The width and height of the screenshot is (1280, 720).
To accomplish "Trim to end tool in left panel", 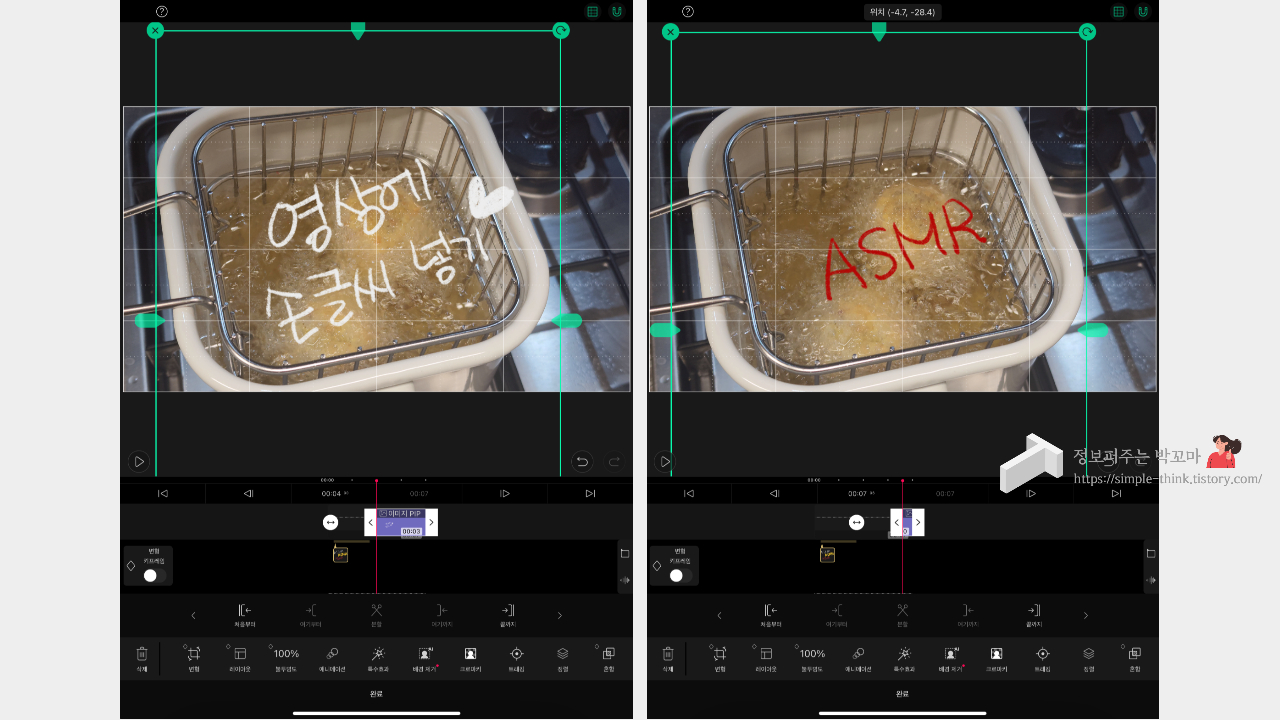I will point(508,614).
